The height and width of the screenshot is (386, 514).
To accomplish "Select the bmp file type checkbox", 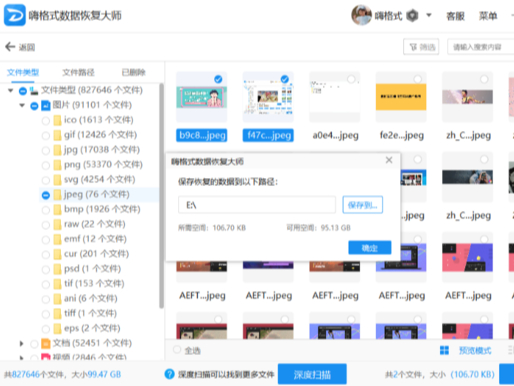I will 46,210.
